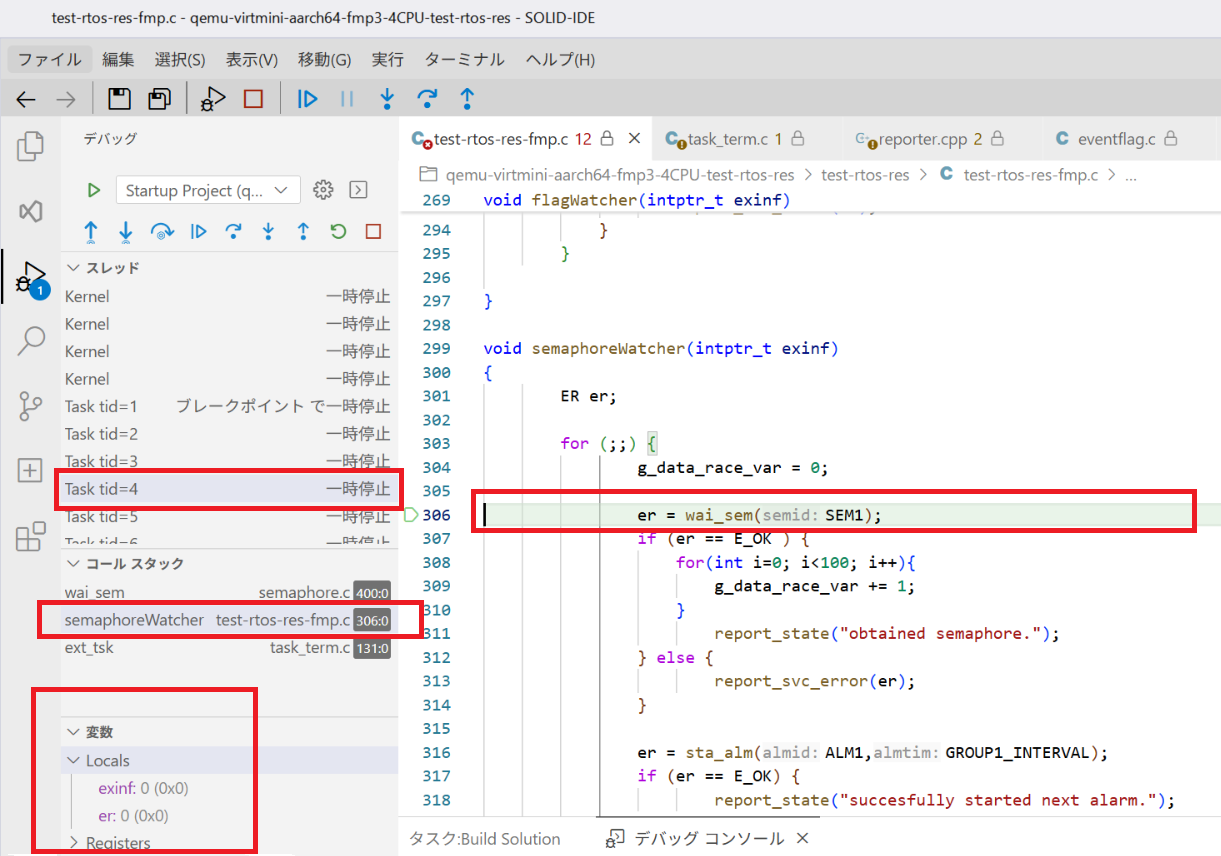
Task: Select thread Task tid=1 in thread list
Action: pyautogui.click(x=101, y=406)
